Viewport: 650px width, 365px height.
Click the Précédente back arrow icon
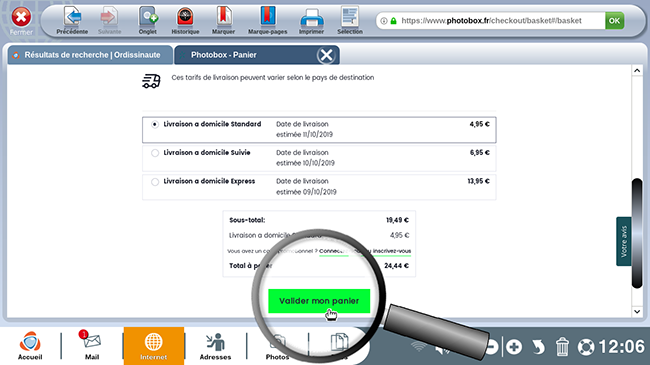73,17
